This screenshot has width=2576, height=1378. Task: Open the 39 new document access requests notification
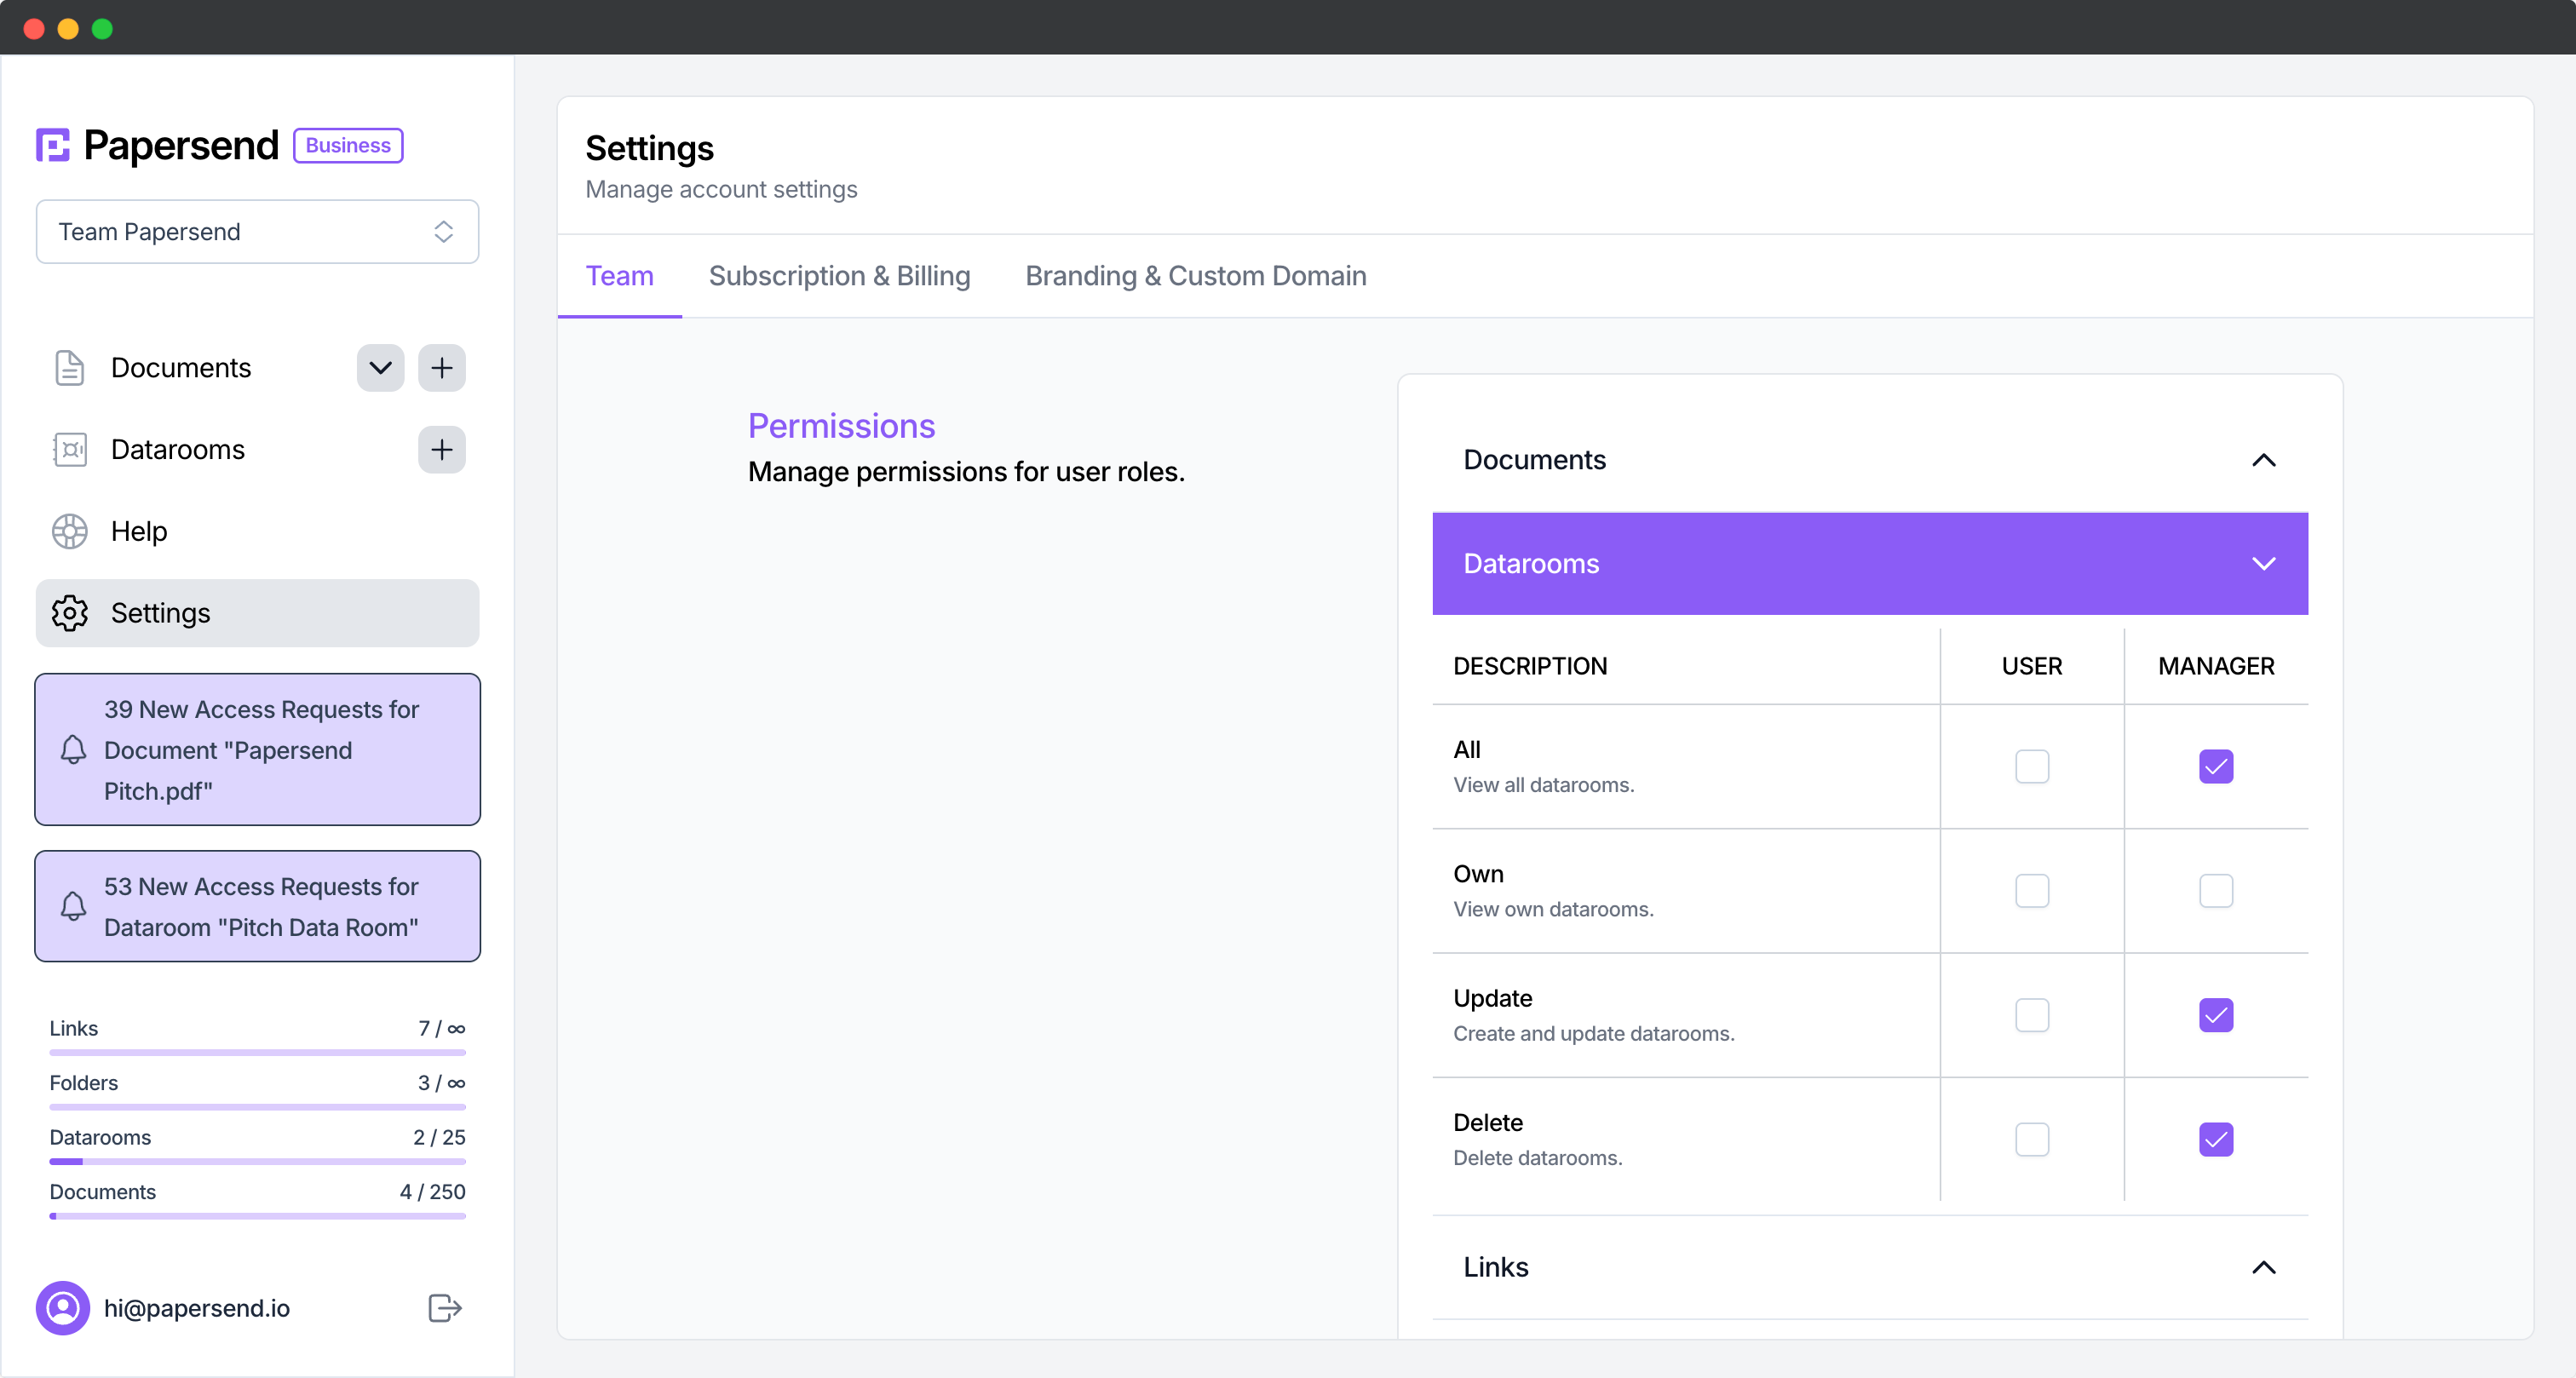[257, 750]
